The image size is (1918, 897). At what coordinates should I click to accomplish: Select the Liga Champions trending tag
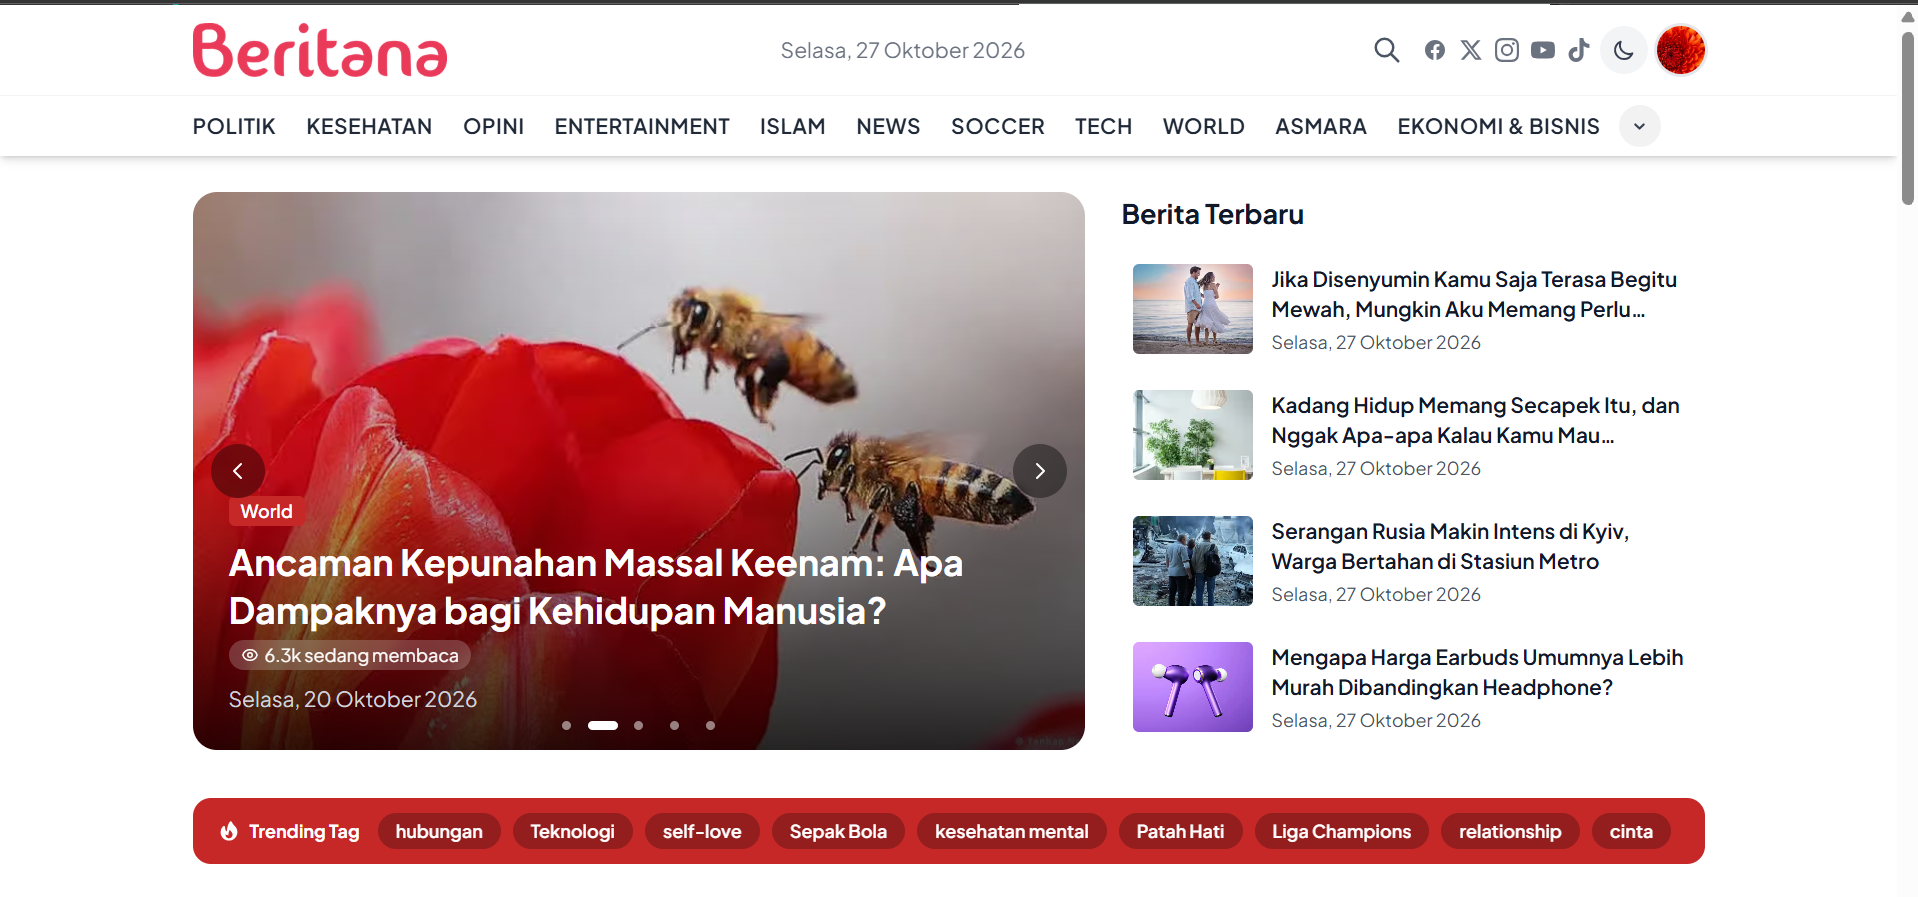point(1342,831)
